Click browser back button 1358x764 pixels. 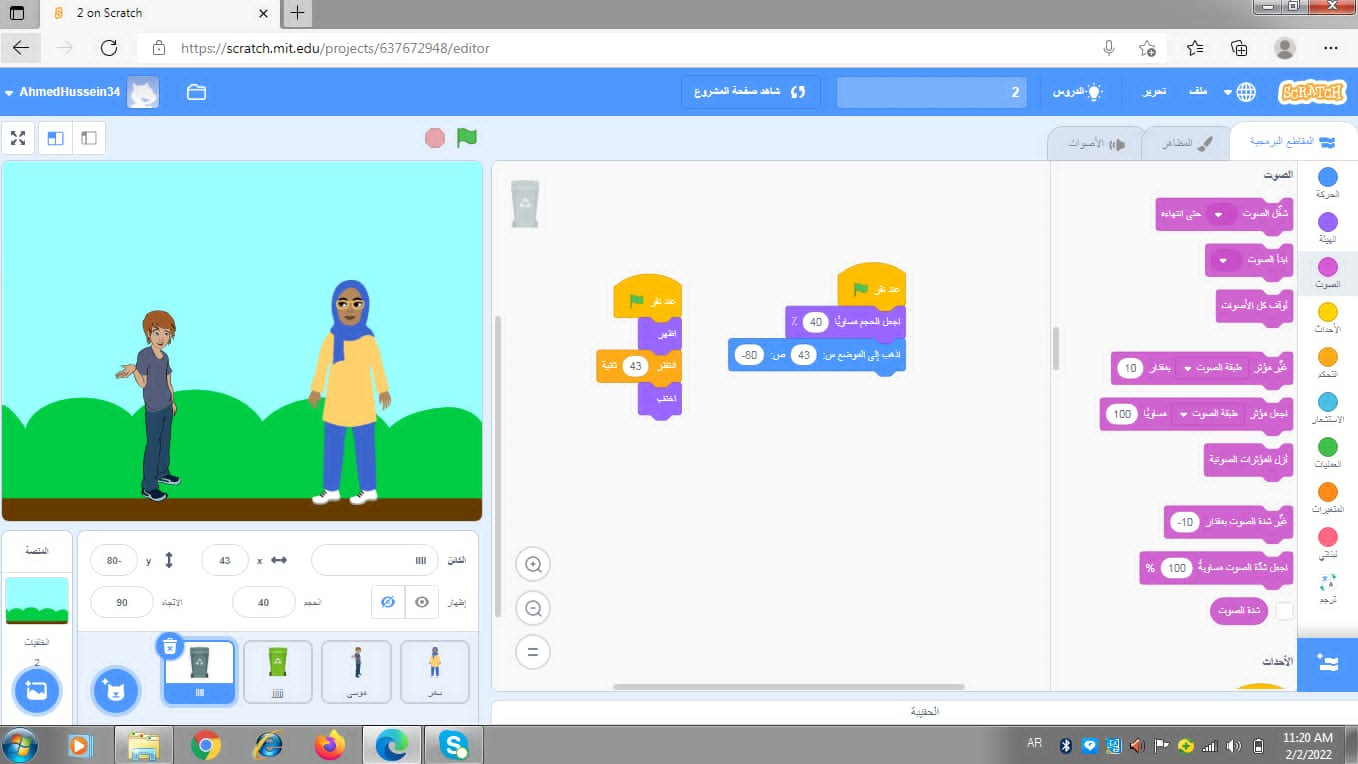[x=21, y=48]
